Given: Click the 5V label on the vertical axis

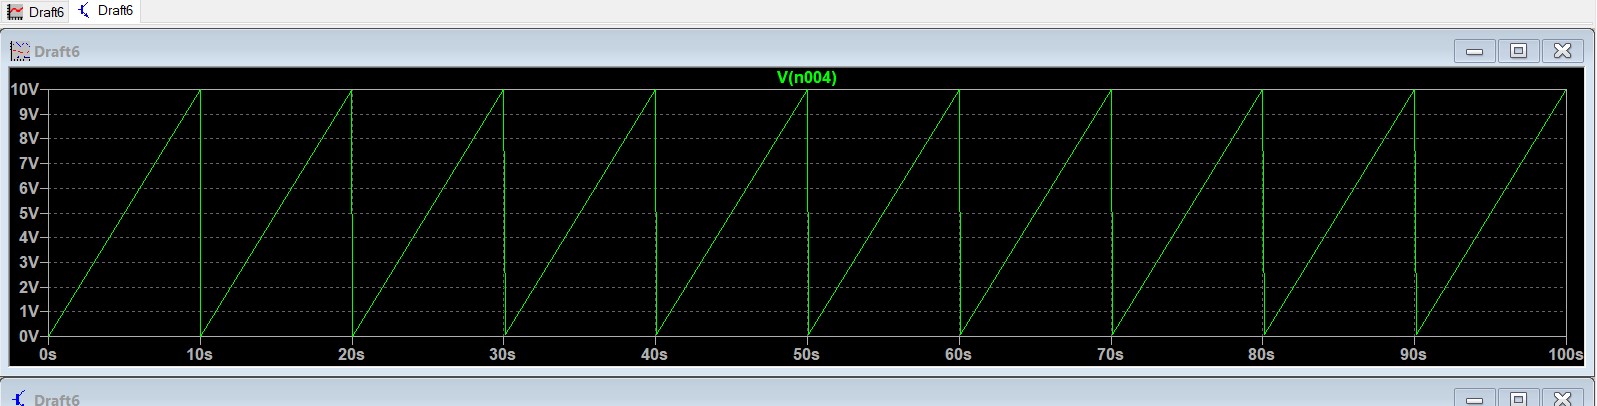Looking at the screenshot, I should pyautogui.click(x=29, y=213).
